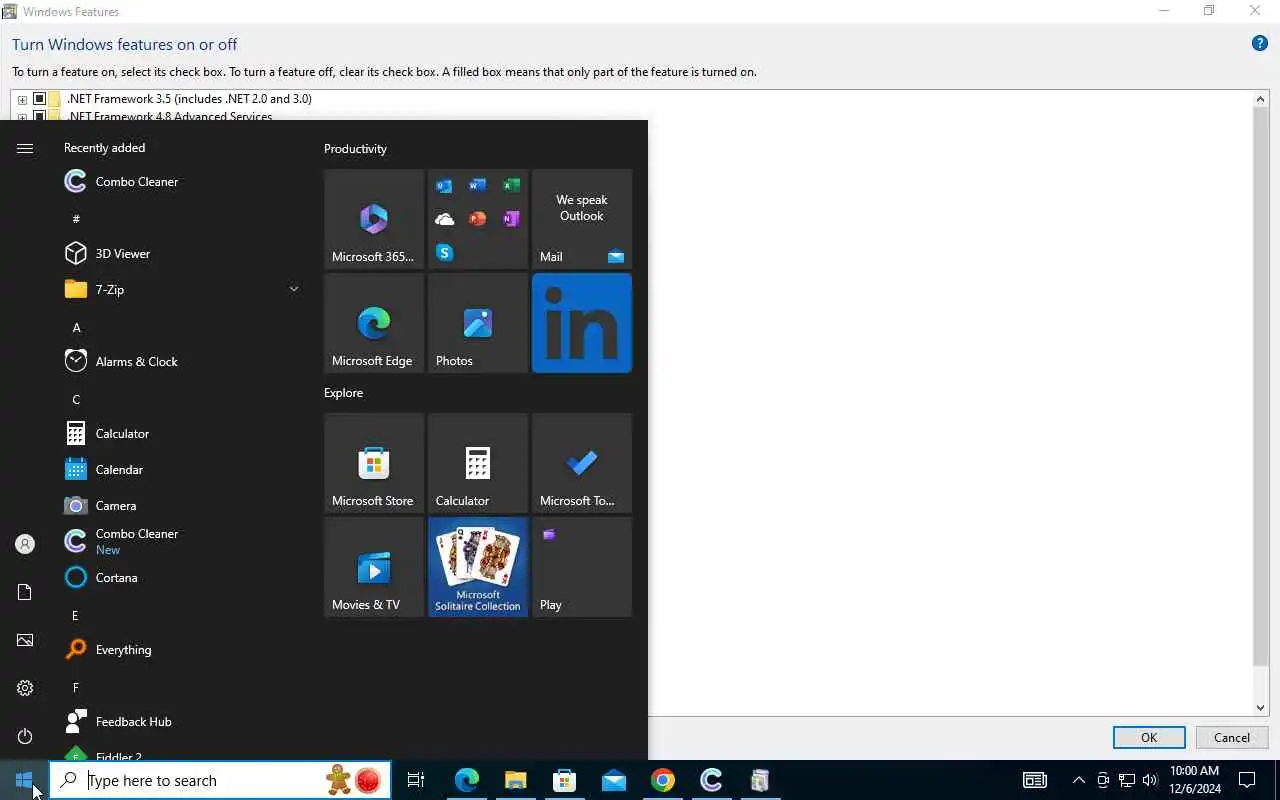
Task: Open Excel icon in Office tile group
Action: tap(511, 186)
